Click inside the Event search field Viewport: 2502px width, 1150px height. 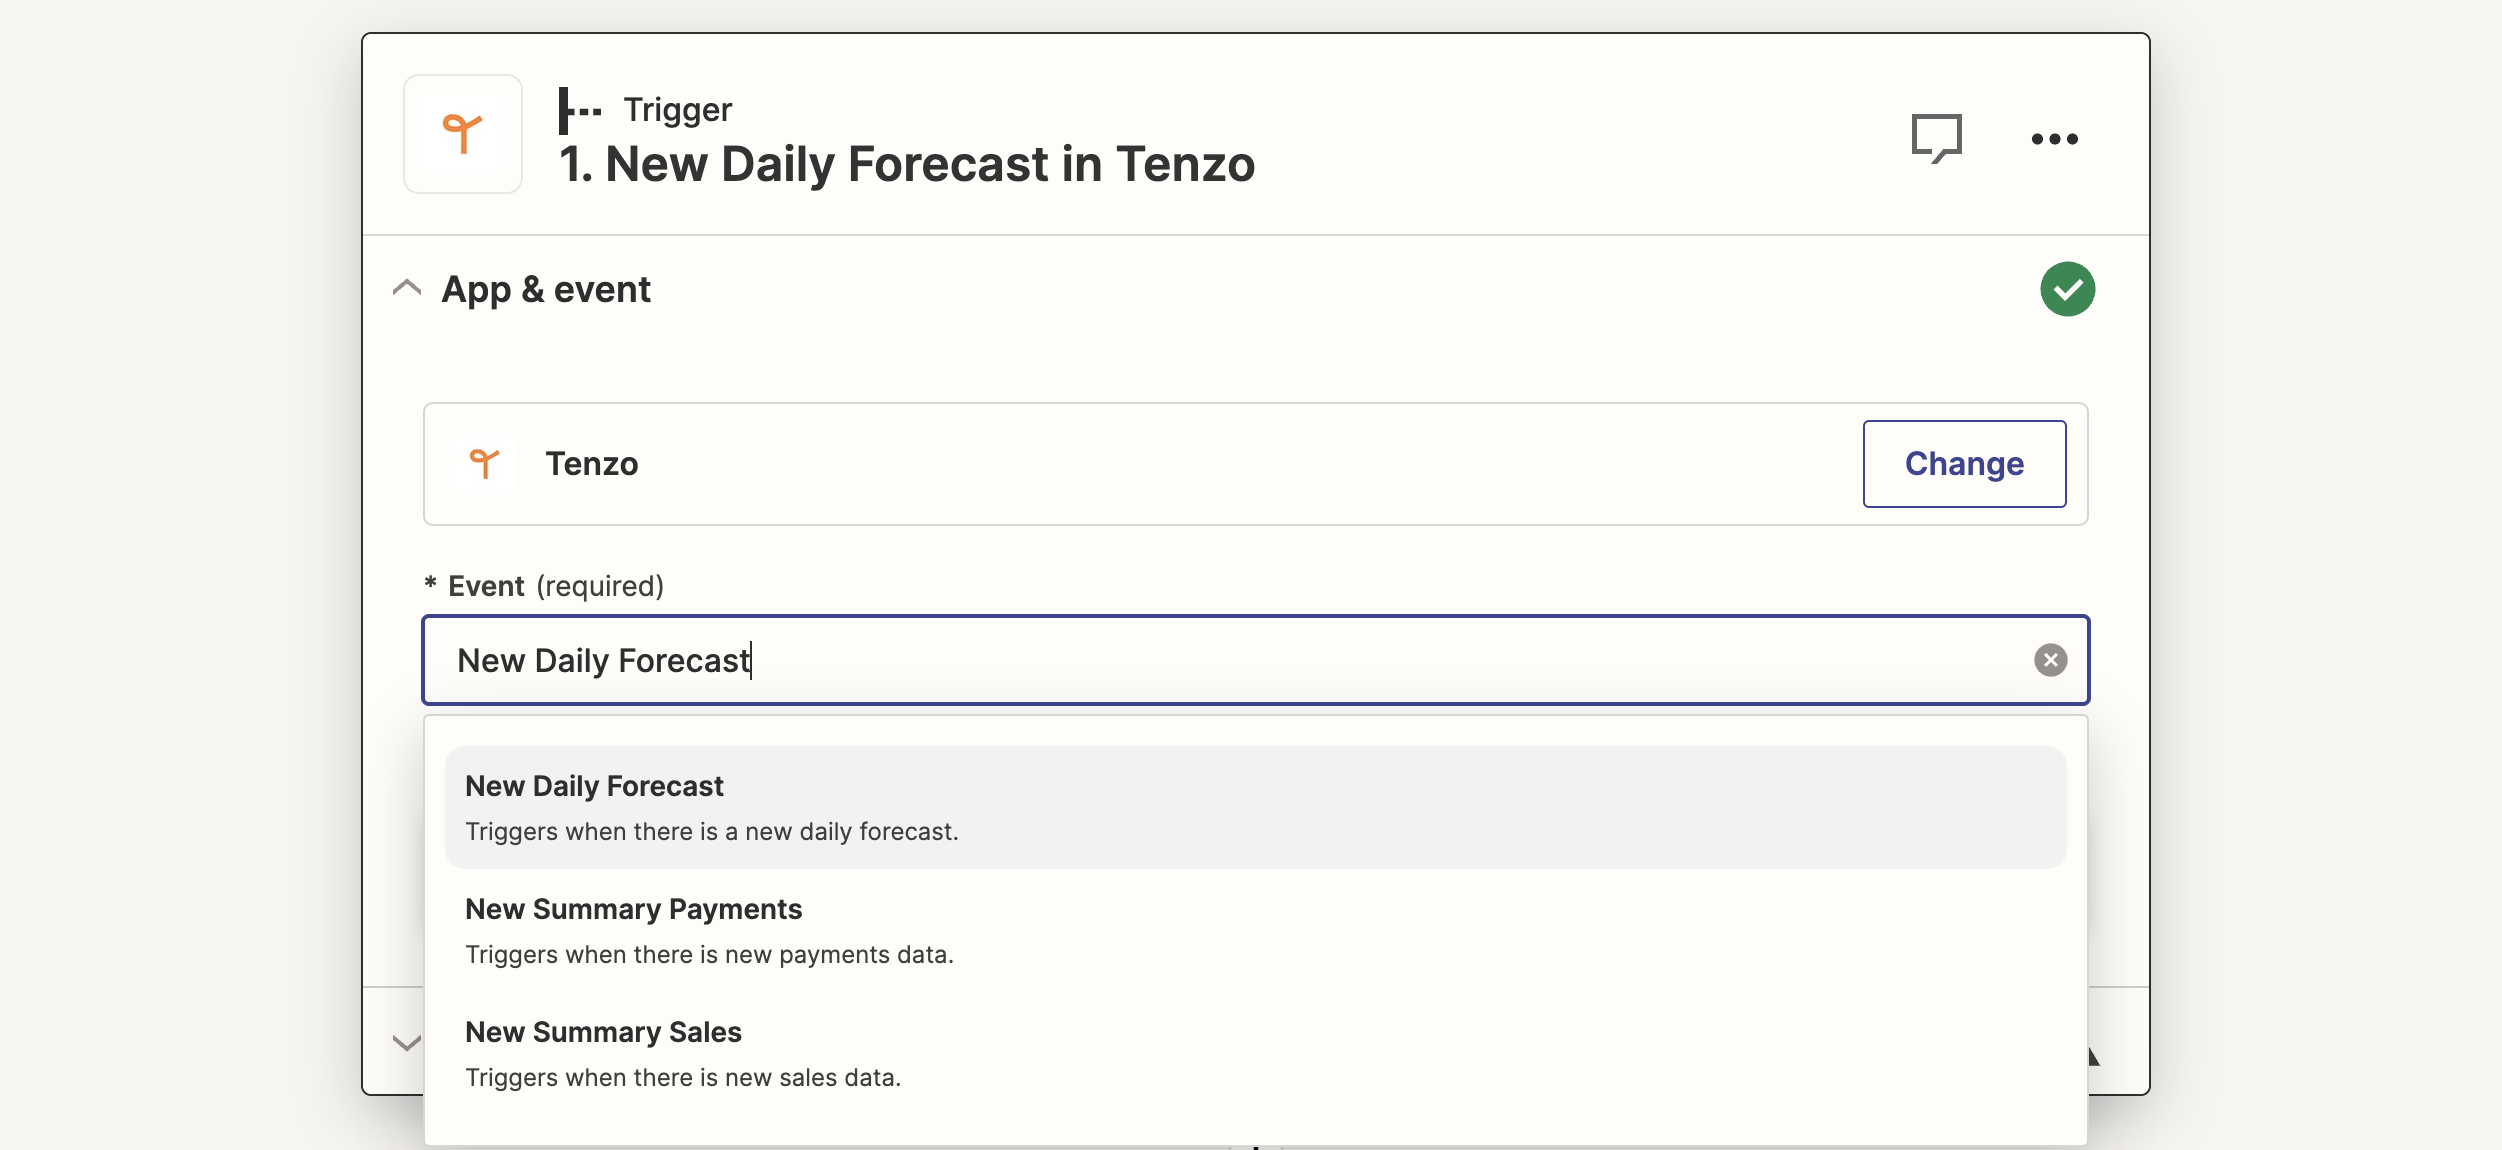(x=1256, y=660)
